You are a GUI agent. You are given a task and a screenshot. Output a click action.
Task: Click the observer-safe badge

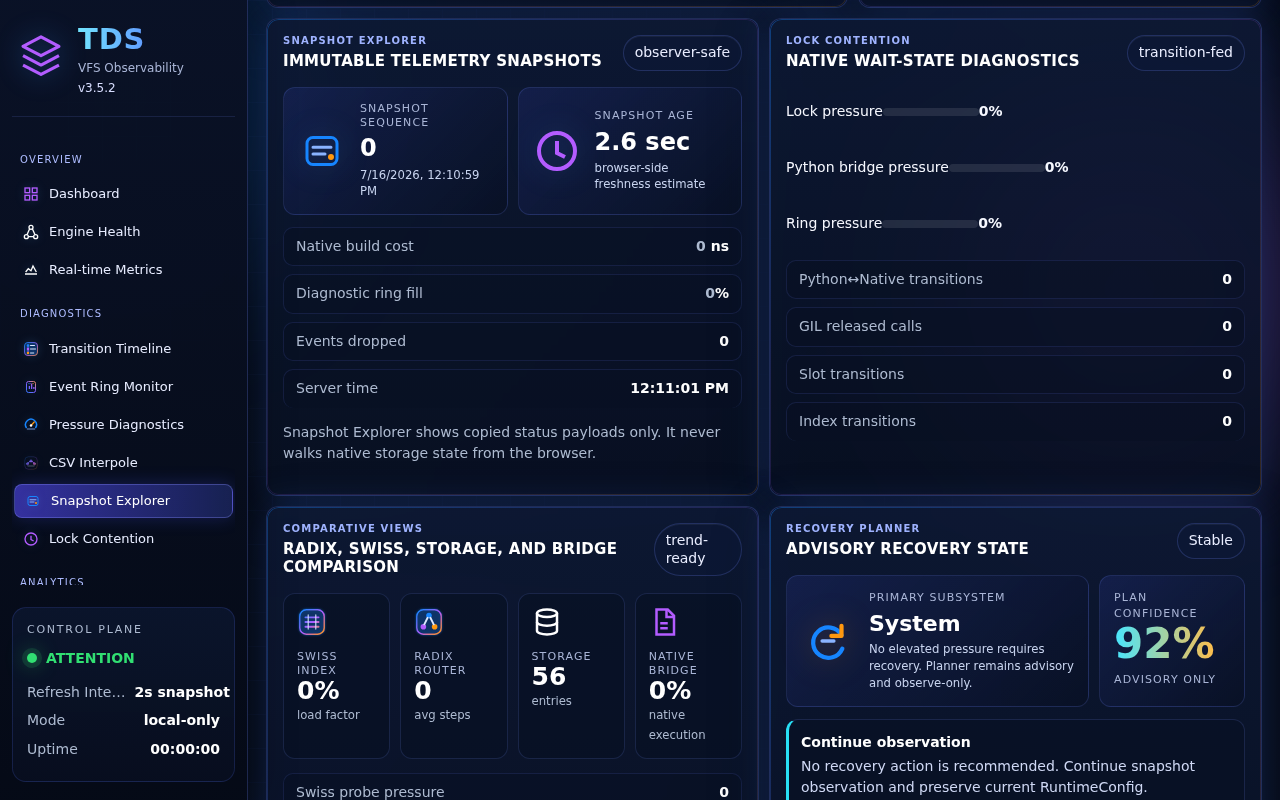click(x=682, y=53)
